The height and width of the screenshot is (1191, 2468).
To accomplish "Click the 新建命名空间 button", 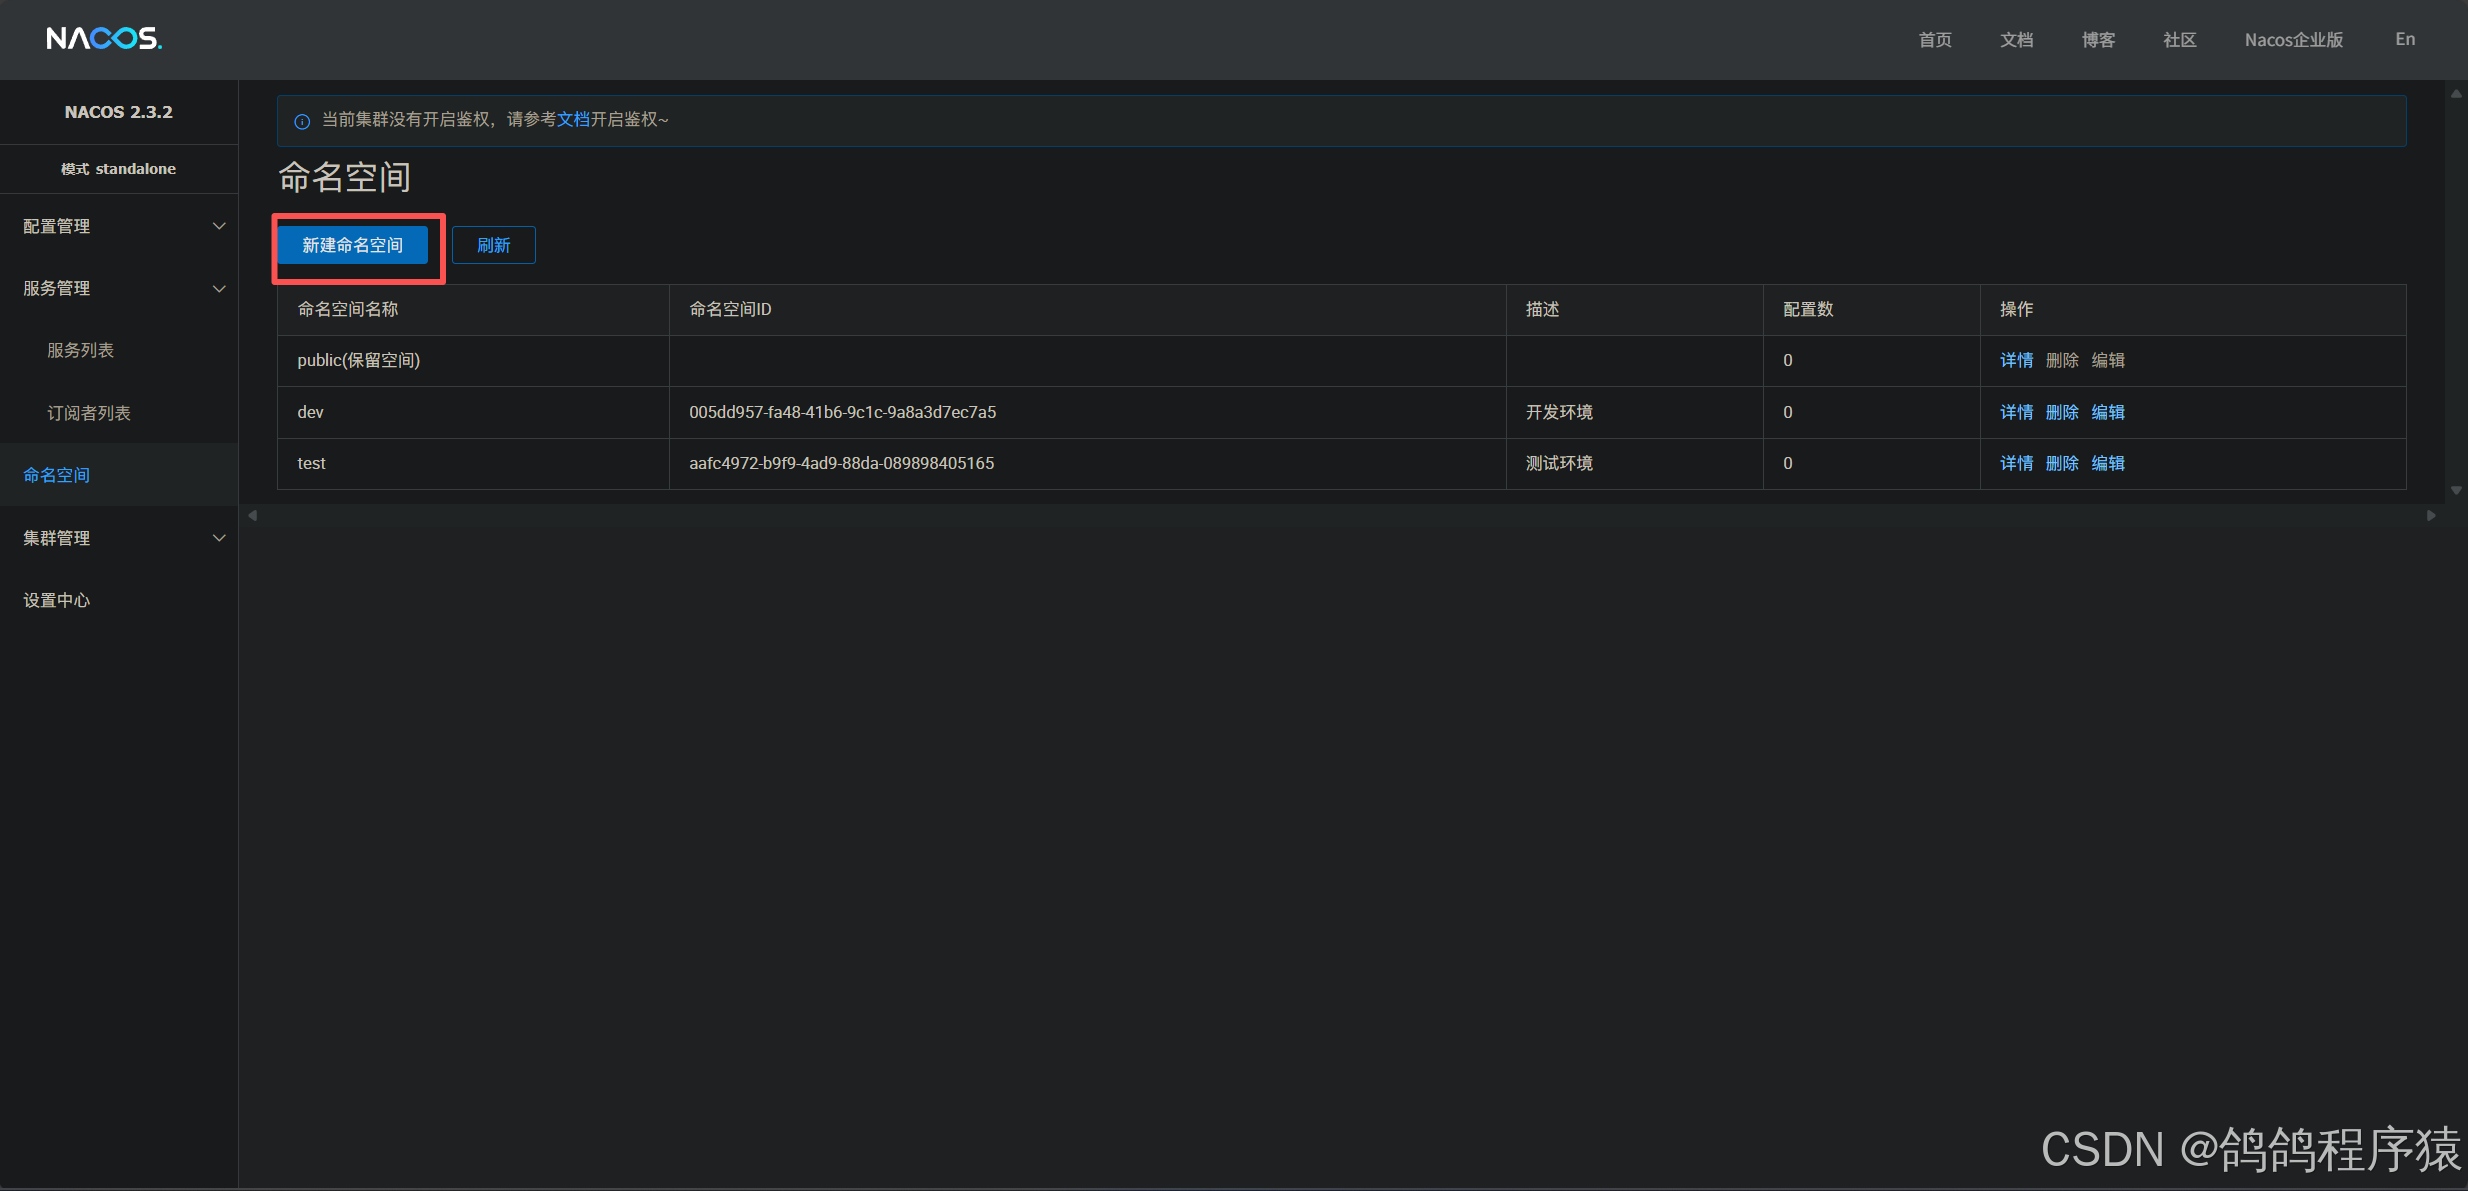I will [352, 245].
